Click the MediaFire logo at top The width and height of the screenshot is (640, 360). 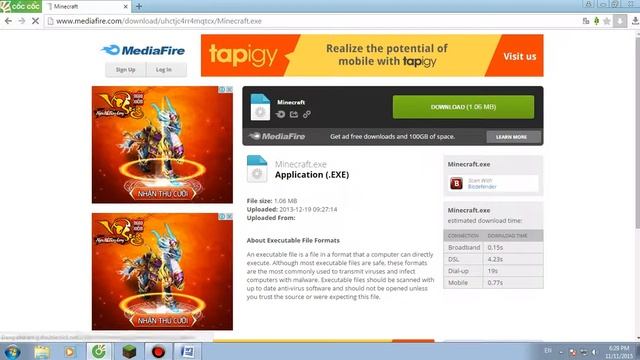tap(143, 50)
